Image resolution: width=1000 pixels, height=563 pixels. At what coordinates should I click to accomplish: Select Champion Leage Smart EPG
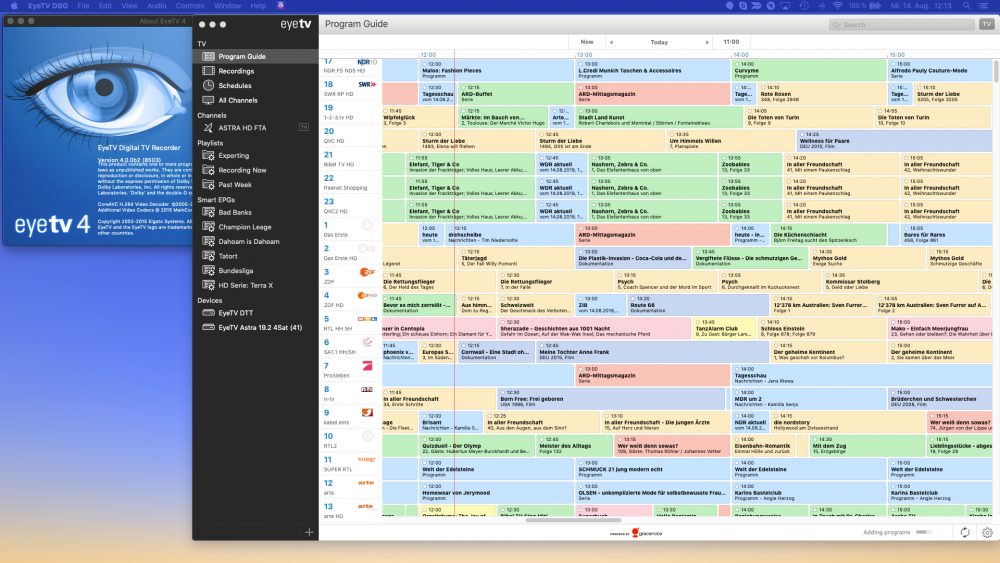pyautogui.click(x=255, y=227)
